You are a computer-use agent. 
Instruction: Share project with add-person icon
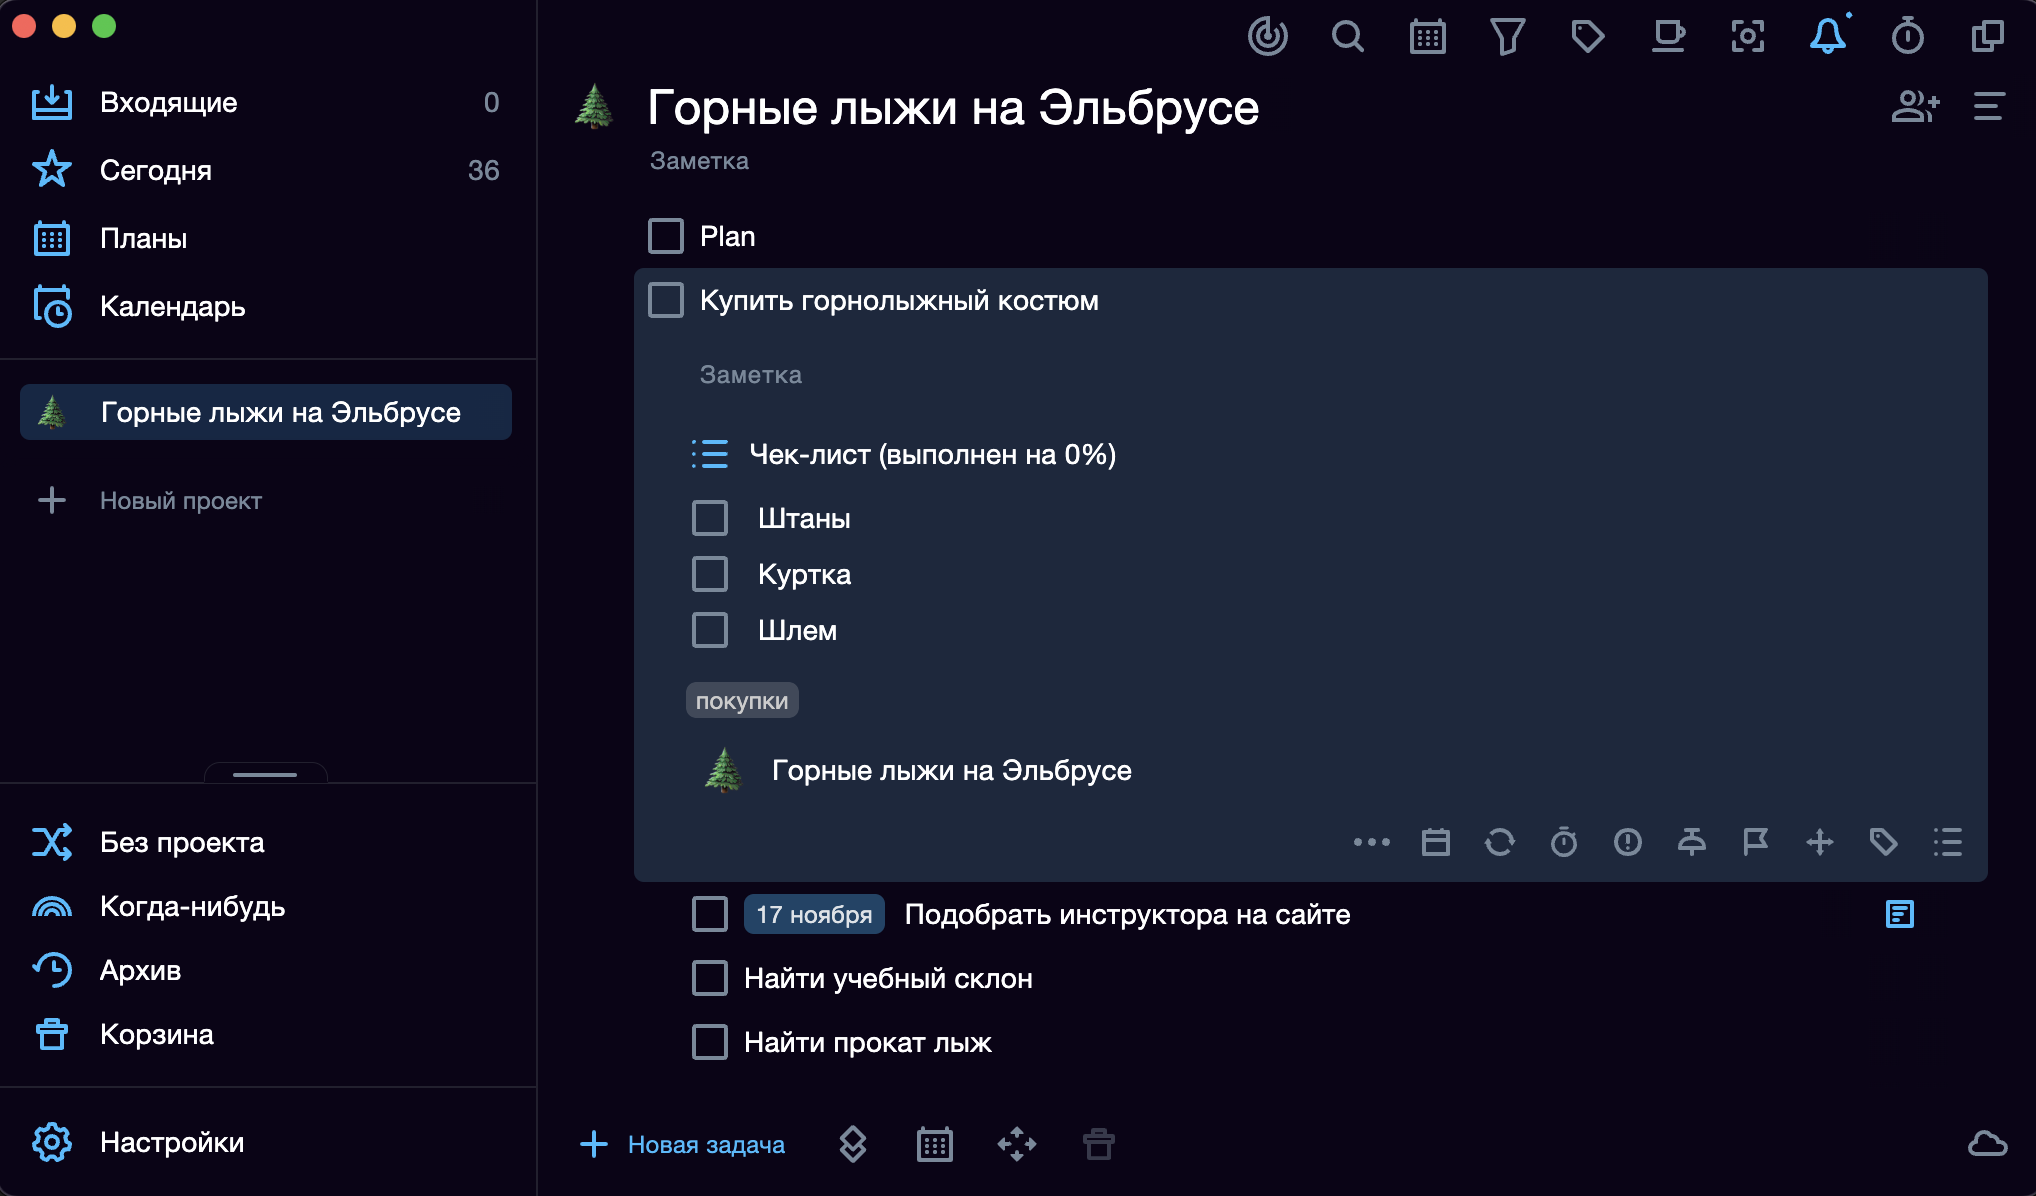(1915, 106)
